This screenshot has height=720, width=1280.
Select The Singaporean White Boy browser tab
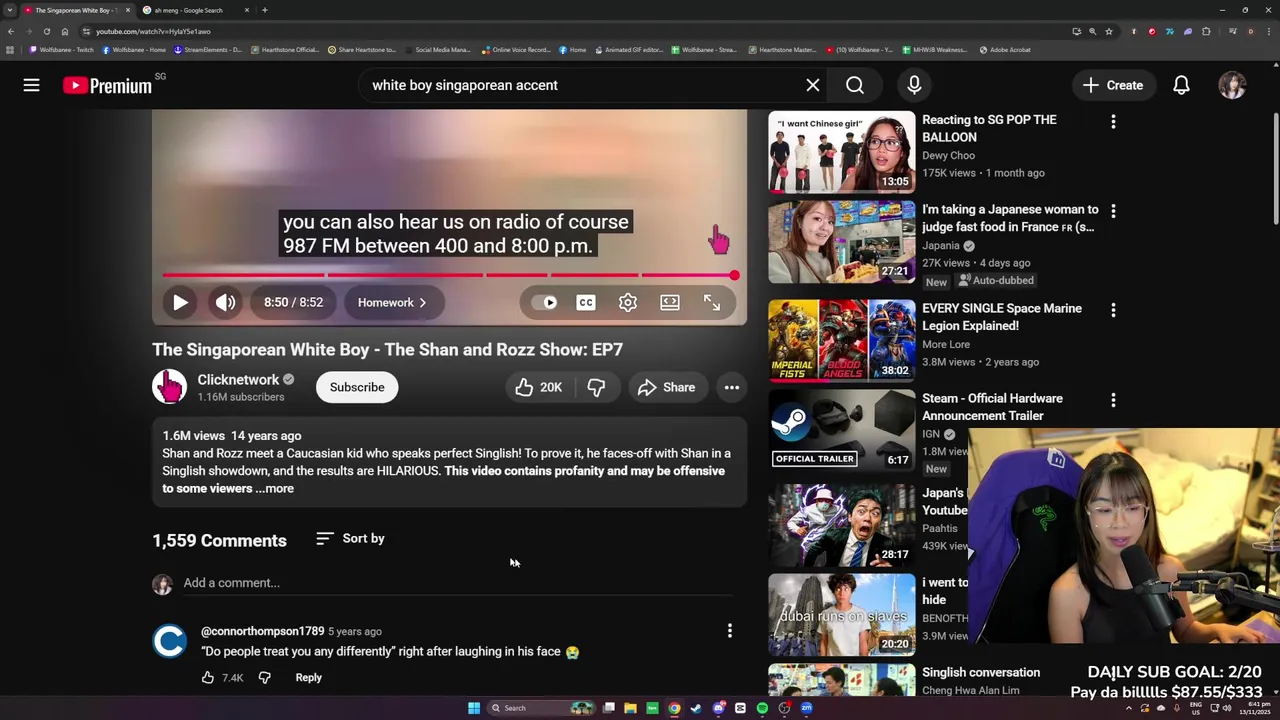(x=76, y=10)
